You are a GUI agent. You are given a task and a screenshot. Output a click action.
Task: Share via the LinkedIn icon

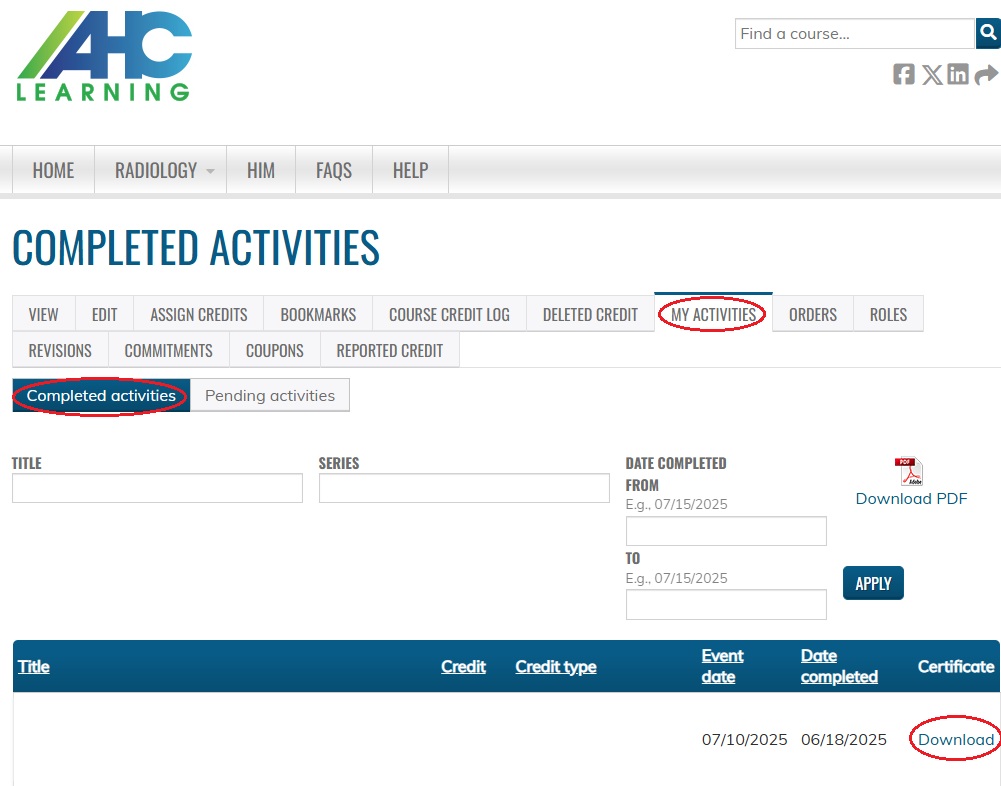(958, 74)
